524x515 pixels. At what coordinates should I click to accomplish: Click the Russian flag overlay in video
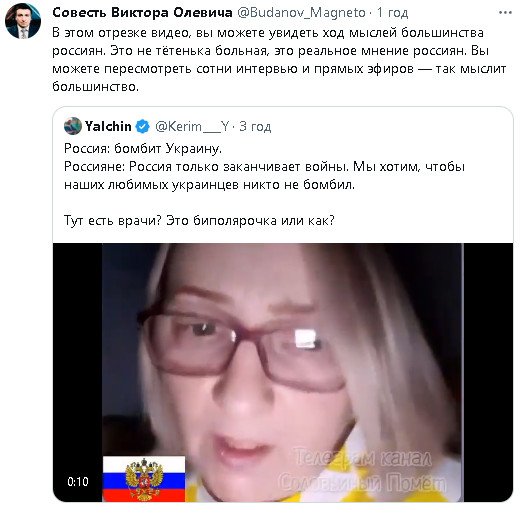click(x=144, y=479)
